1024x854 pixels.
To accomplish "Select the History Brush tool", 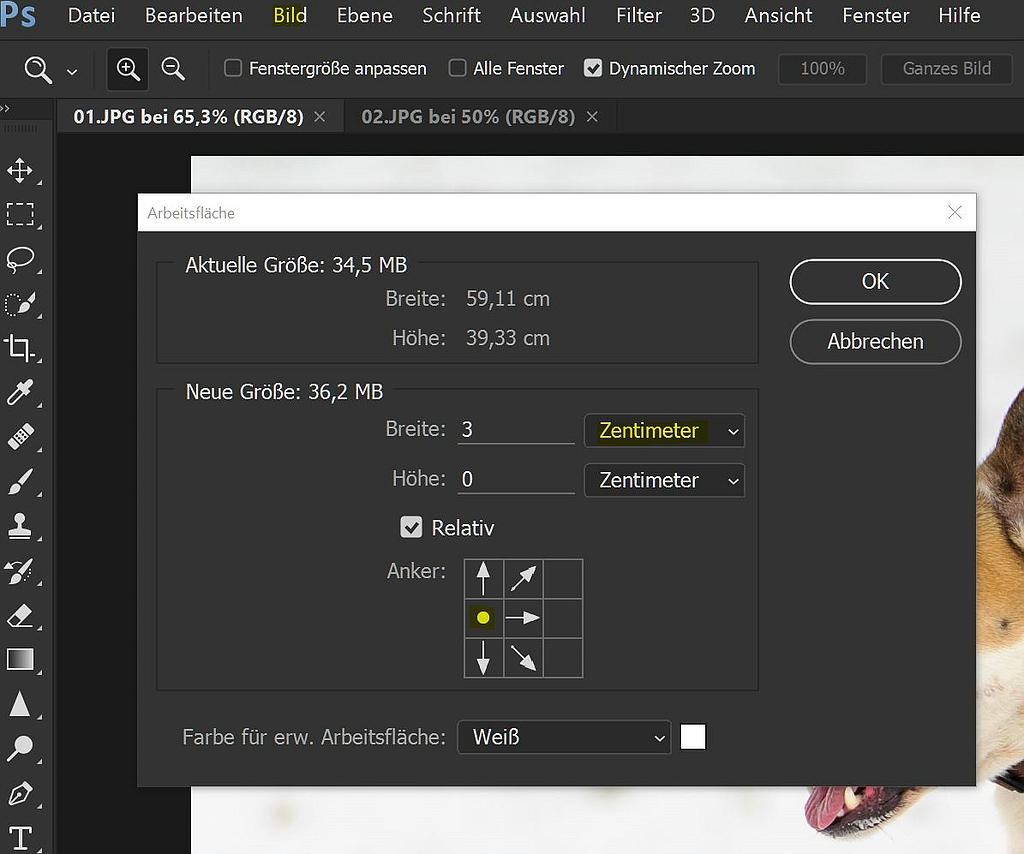I will pyautogui.click(x=20, y=571).
